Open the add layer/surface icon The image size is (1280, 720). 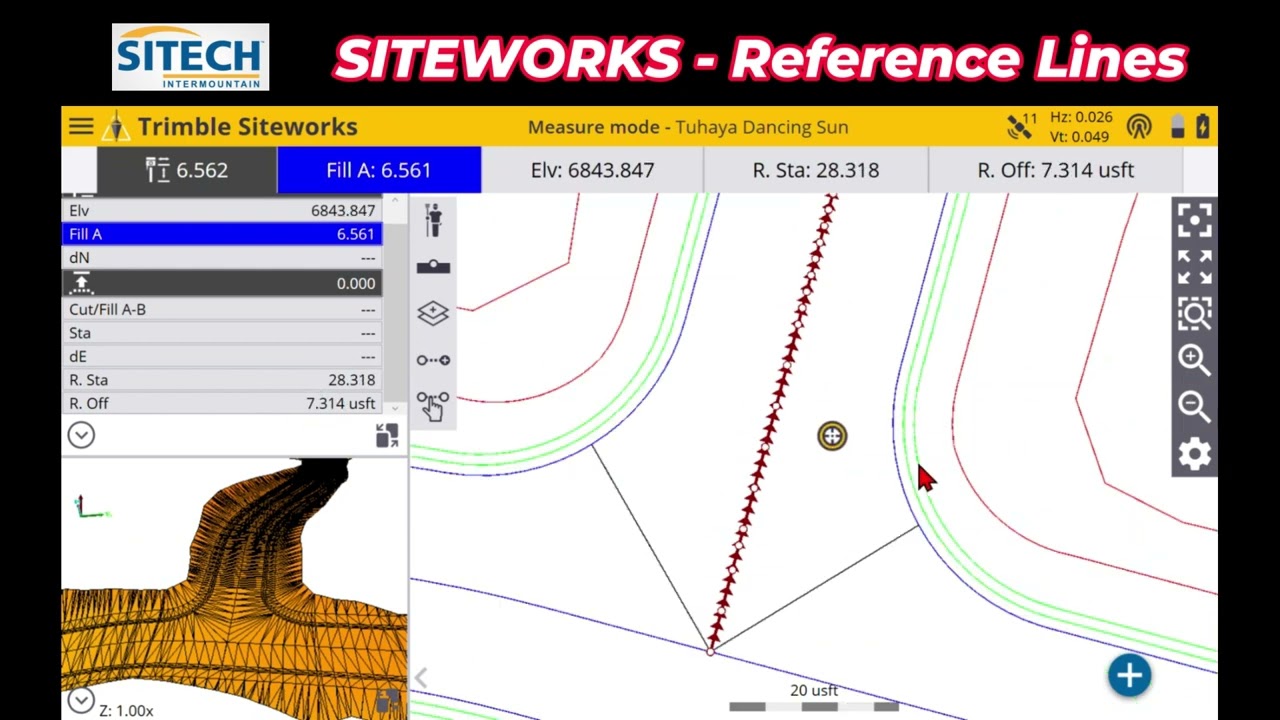[x=433, y=313]
